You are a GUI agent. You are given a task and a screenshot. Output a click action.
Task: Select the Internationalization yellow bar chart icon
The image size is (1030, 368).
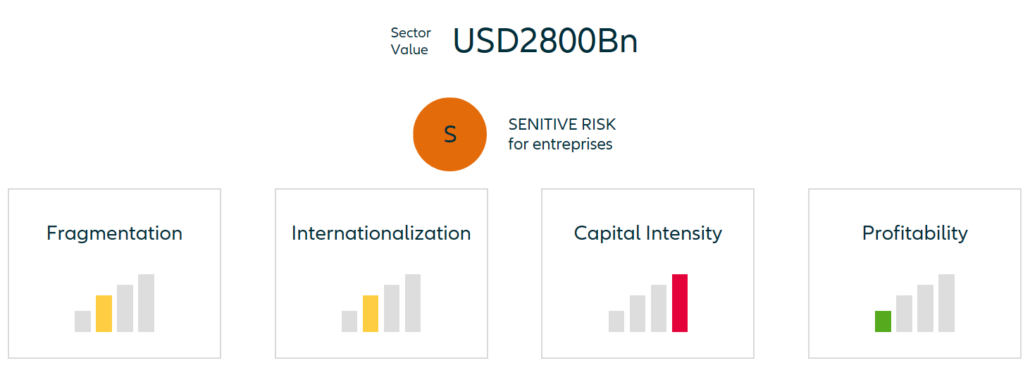(370, 313)
